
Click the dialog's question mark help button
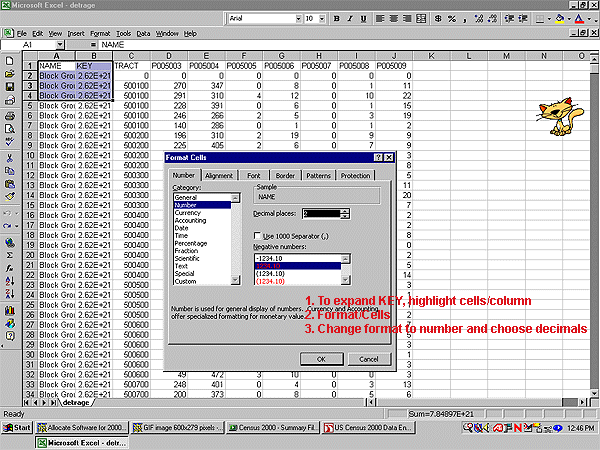click(377, 158)
